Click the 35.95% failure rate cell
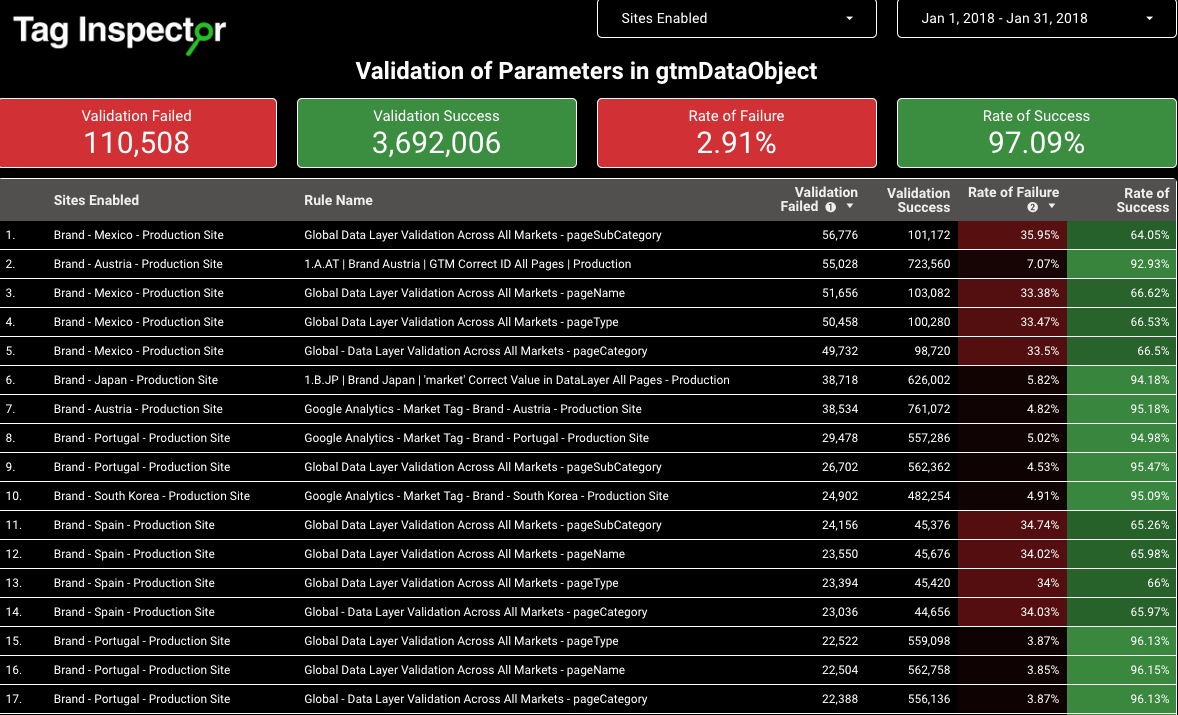 tap(1012, 235)
